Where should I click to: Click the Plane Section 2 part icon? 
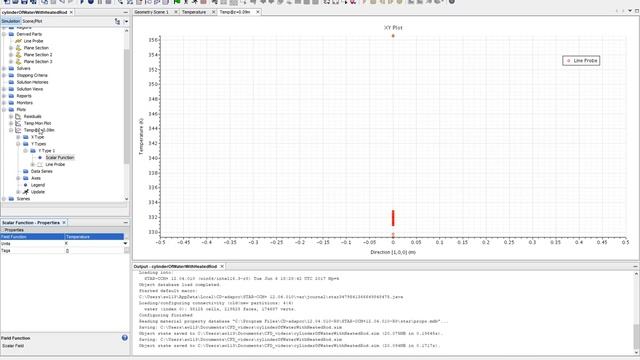[18, 55]
